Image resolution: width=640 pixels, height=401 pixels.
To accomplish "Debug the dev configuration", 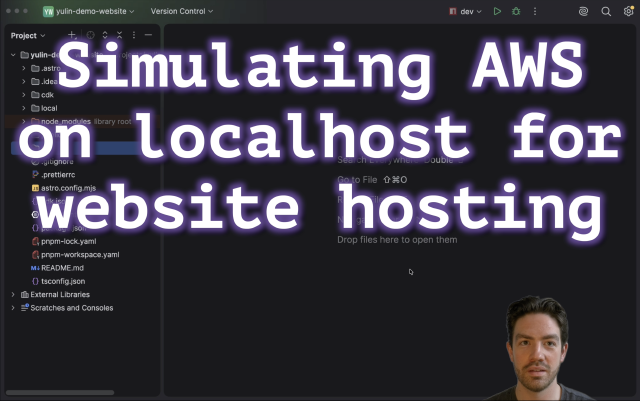I will coord(516,11).
